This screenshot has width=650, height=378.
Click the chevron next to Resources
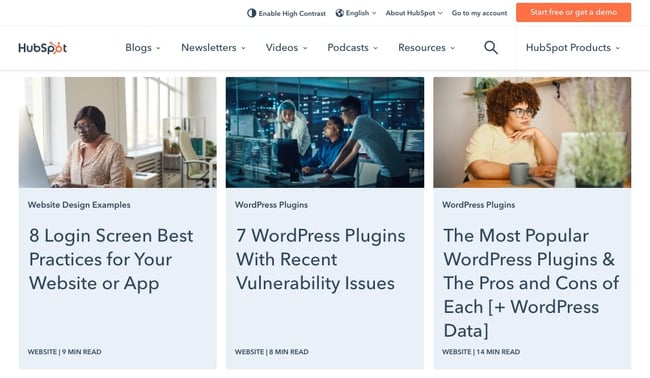tap(453, 48)
